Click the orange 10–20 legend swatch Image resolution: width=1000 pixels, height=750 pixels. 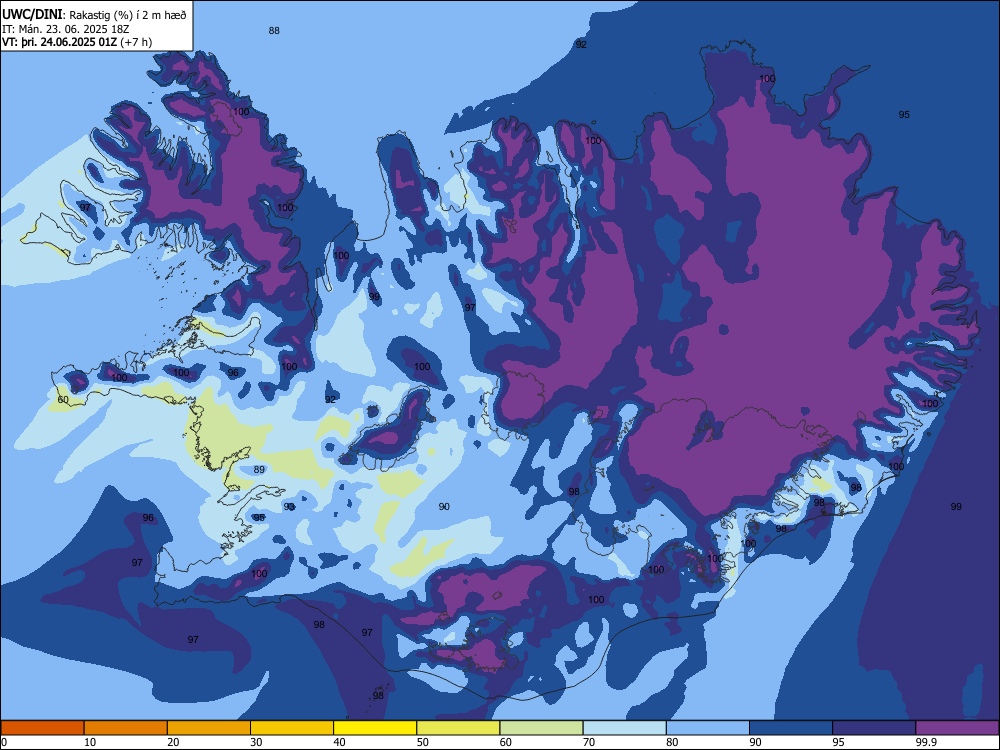[x=126, y=728]
